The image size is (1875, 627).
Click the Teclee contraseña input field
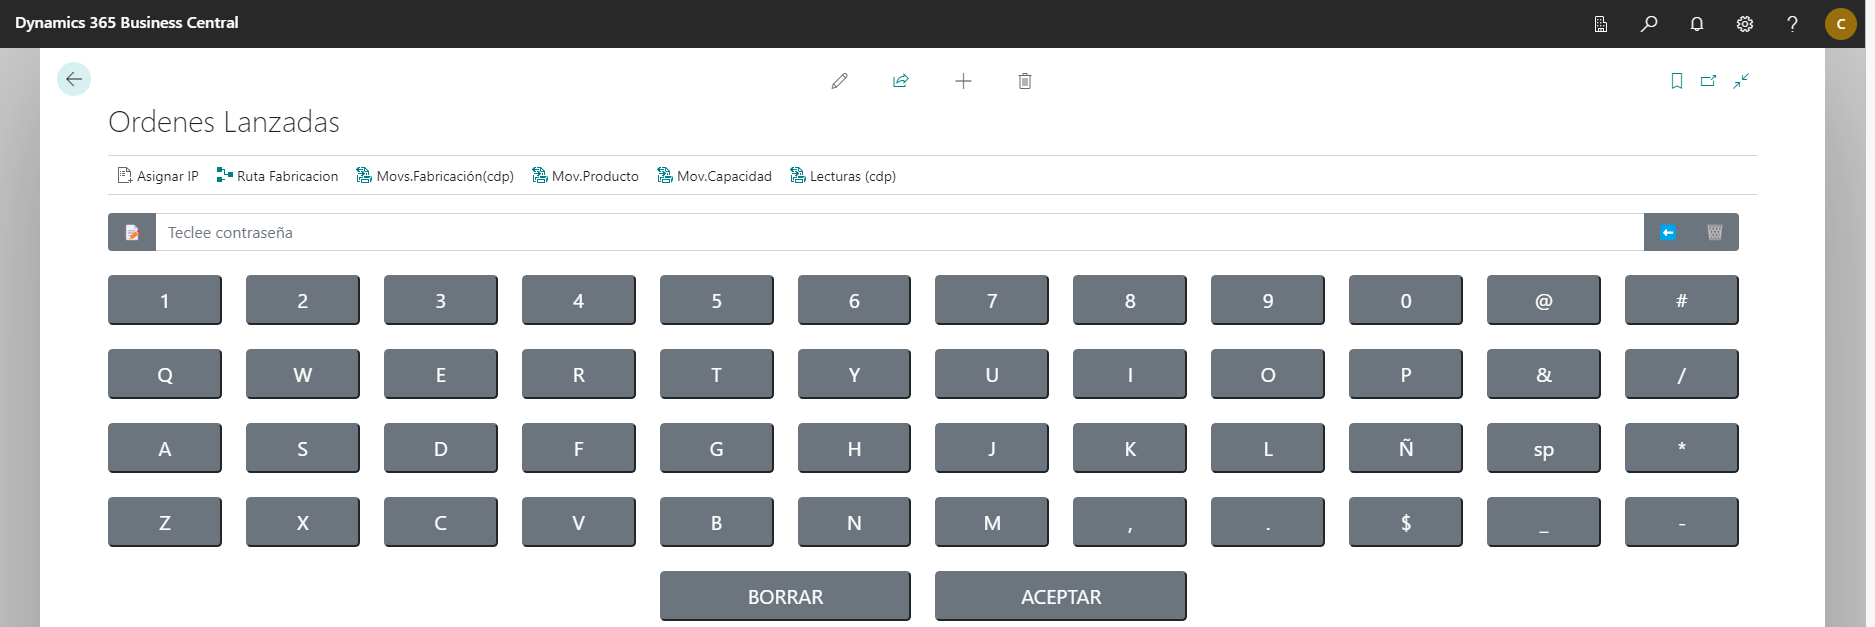coord(900,232)
